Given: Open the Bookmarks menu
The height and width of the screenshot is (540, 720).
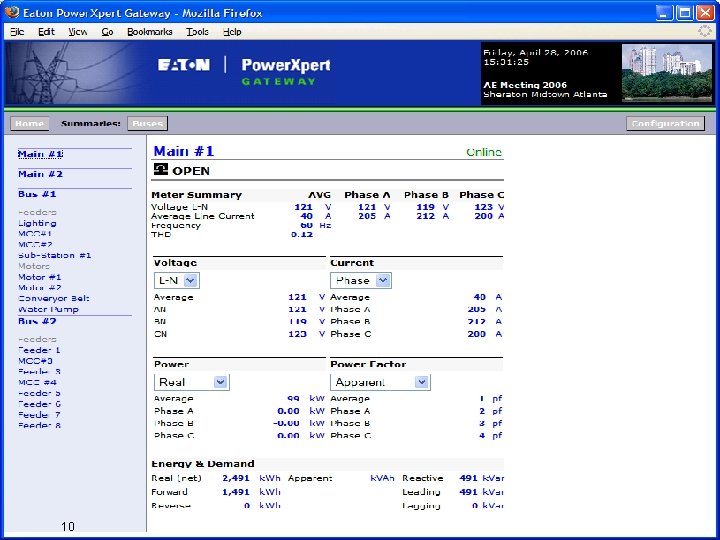Looking at the screenshot, I should click(150, 32).
